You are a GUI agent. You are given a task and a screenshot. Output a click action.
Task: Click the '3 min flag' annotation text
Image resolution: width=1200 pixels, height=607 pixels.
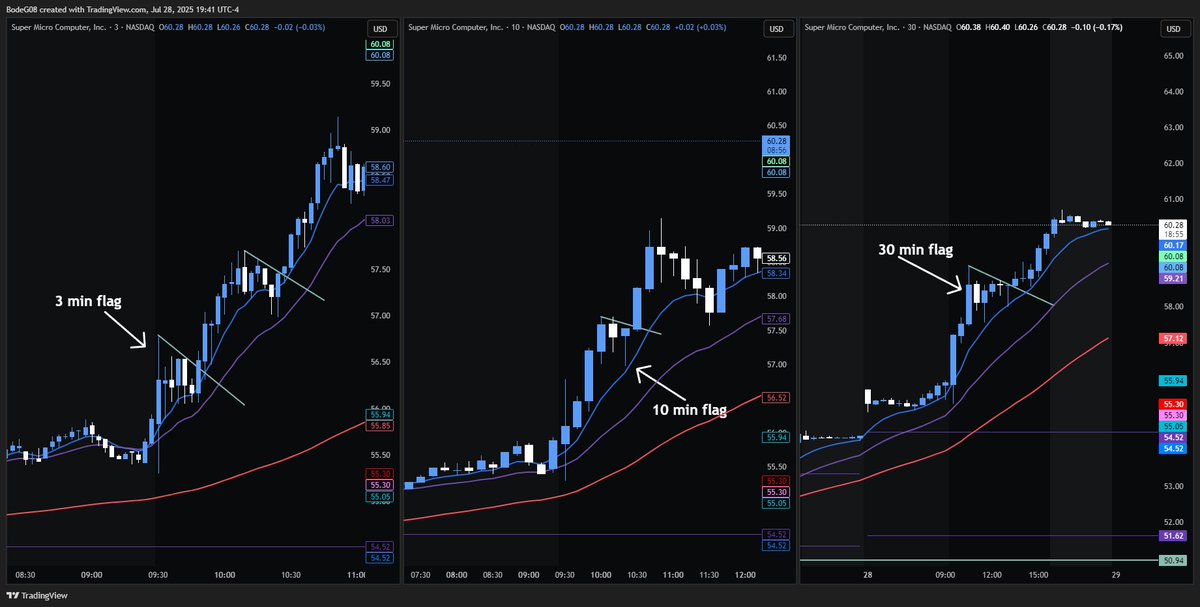pos(87,300)
